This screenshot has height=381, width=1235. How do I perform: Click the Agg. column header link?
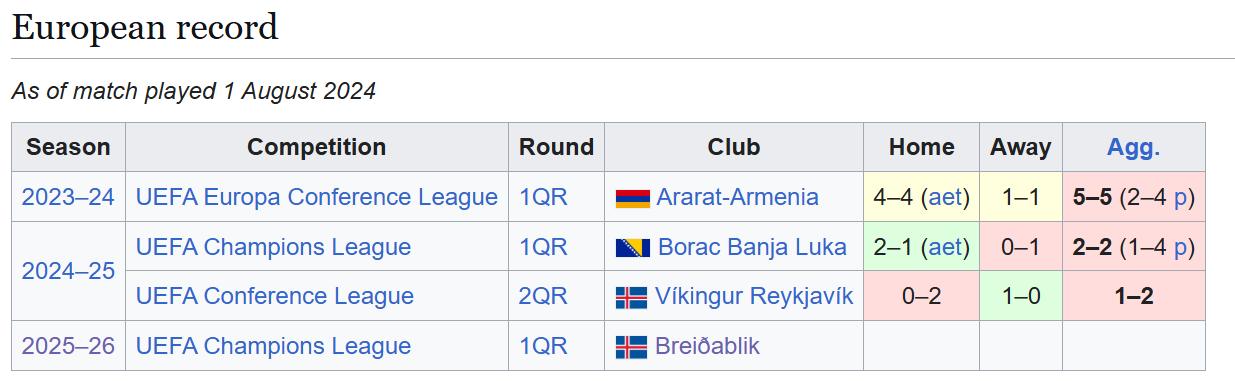(x=1133, y=147)
